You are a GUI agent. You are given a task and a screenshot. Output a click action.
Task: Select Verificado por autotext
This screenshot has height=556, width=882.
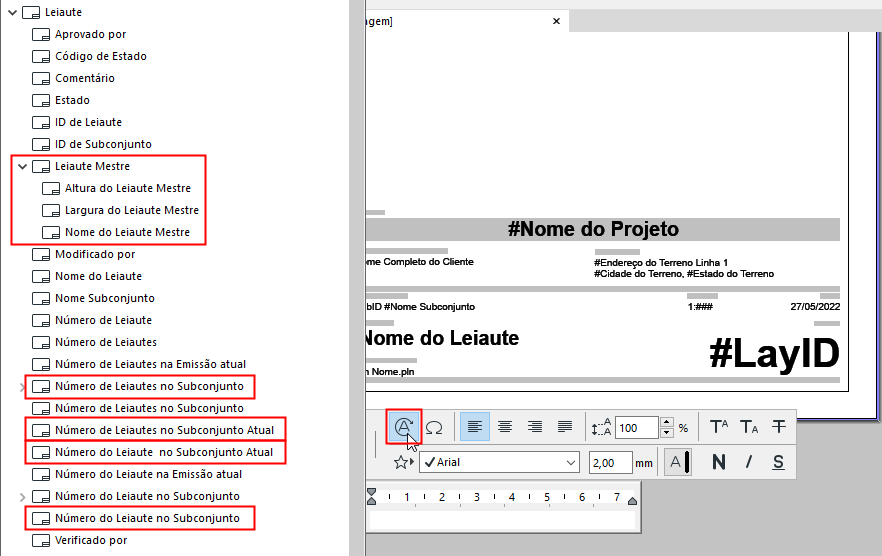coord(91,540)
